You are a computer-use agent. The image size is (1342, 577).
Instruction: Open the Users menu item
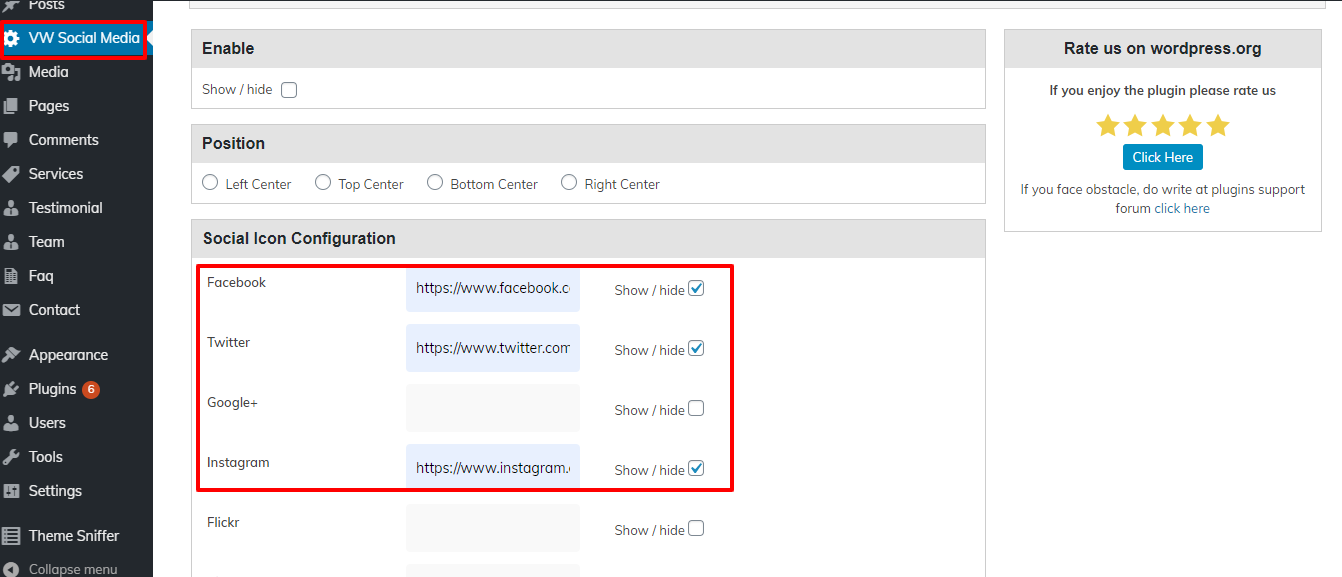(47, 423)
